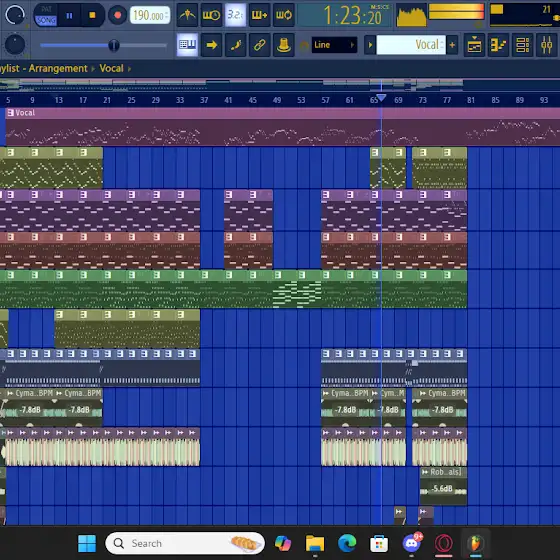Open the Piano roll view icon
560x560 pixels.
point(498,45)
